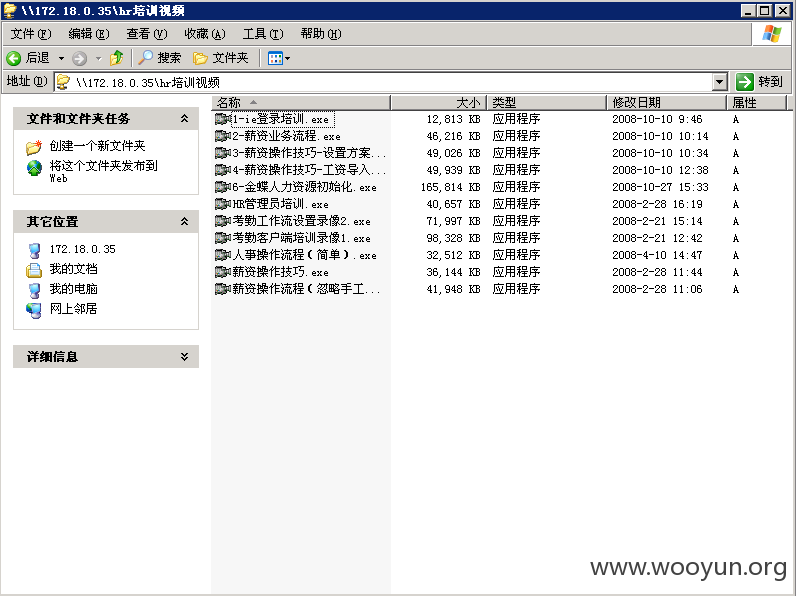Select file name 1-ie登录培训.exe
Viewport: 796px width, 596px height.
click(282, 119)
